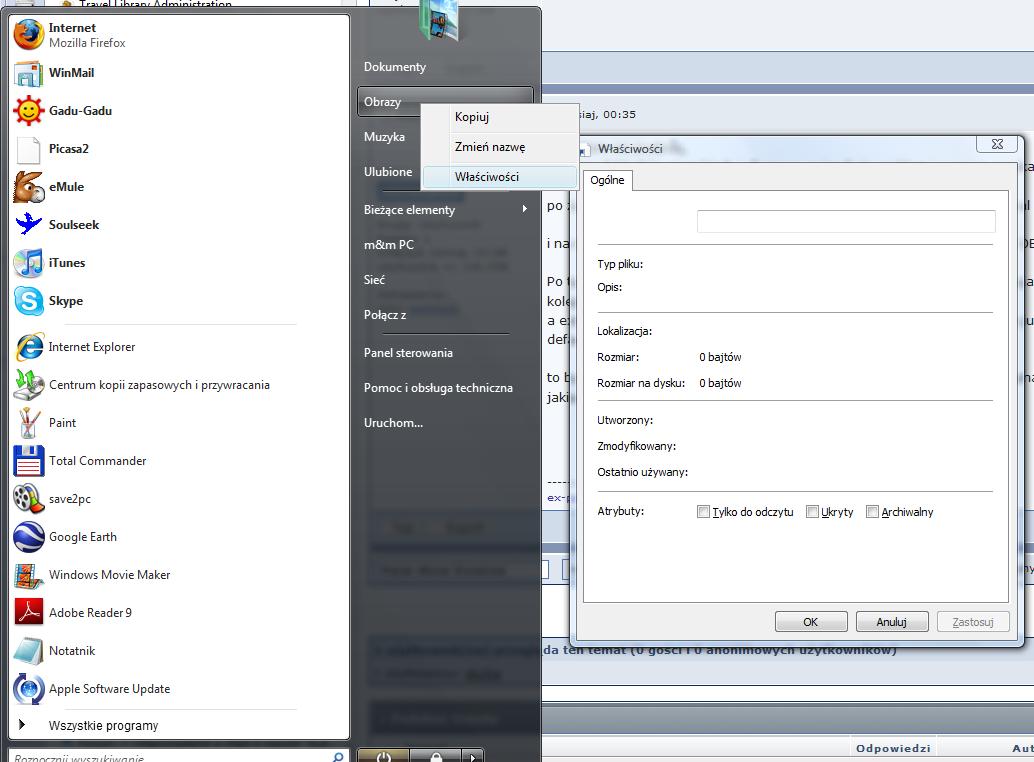Open Centrum kopii zapasowych i przywracania icon
The image size is (1034, 762).
click(28, 385)
